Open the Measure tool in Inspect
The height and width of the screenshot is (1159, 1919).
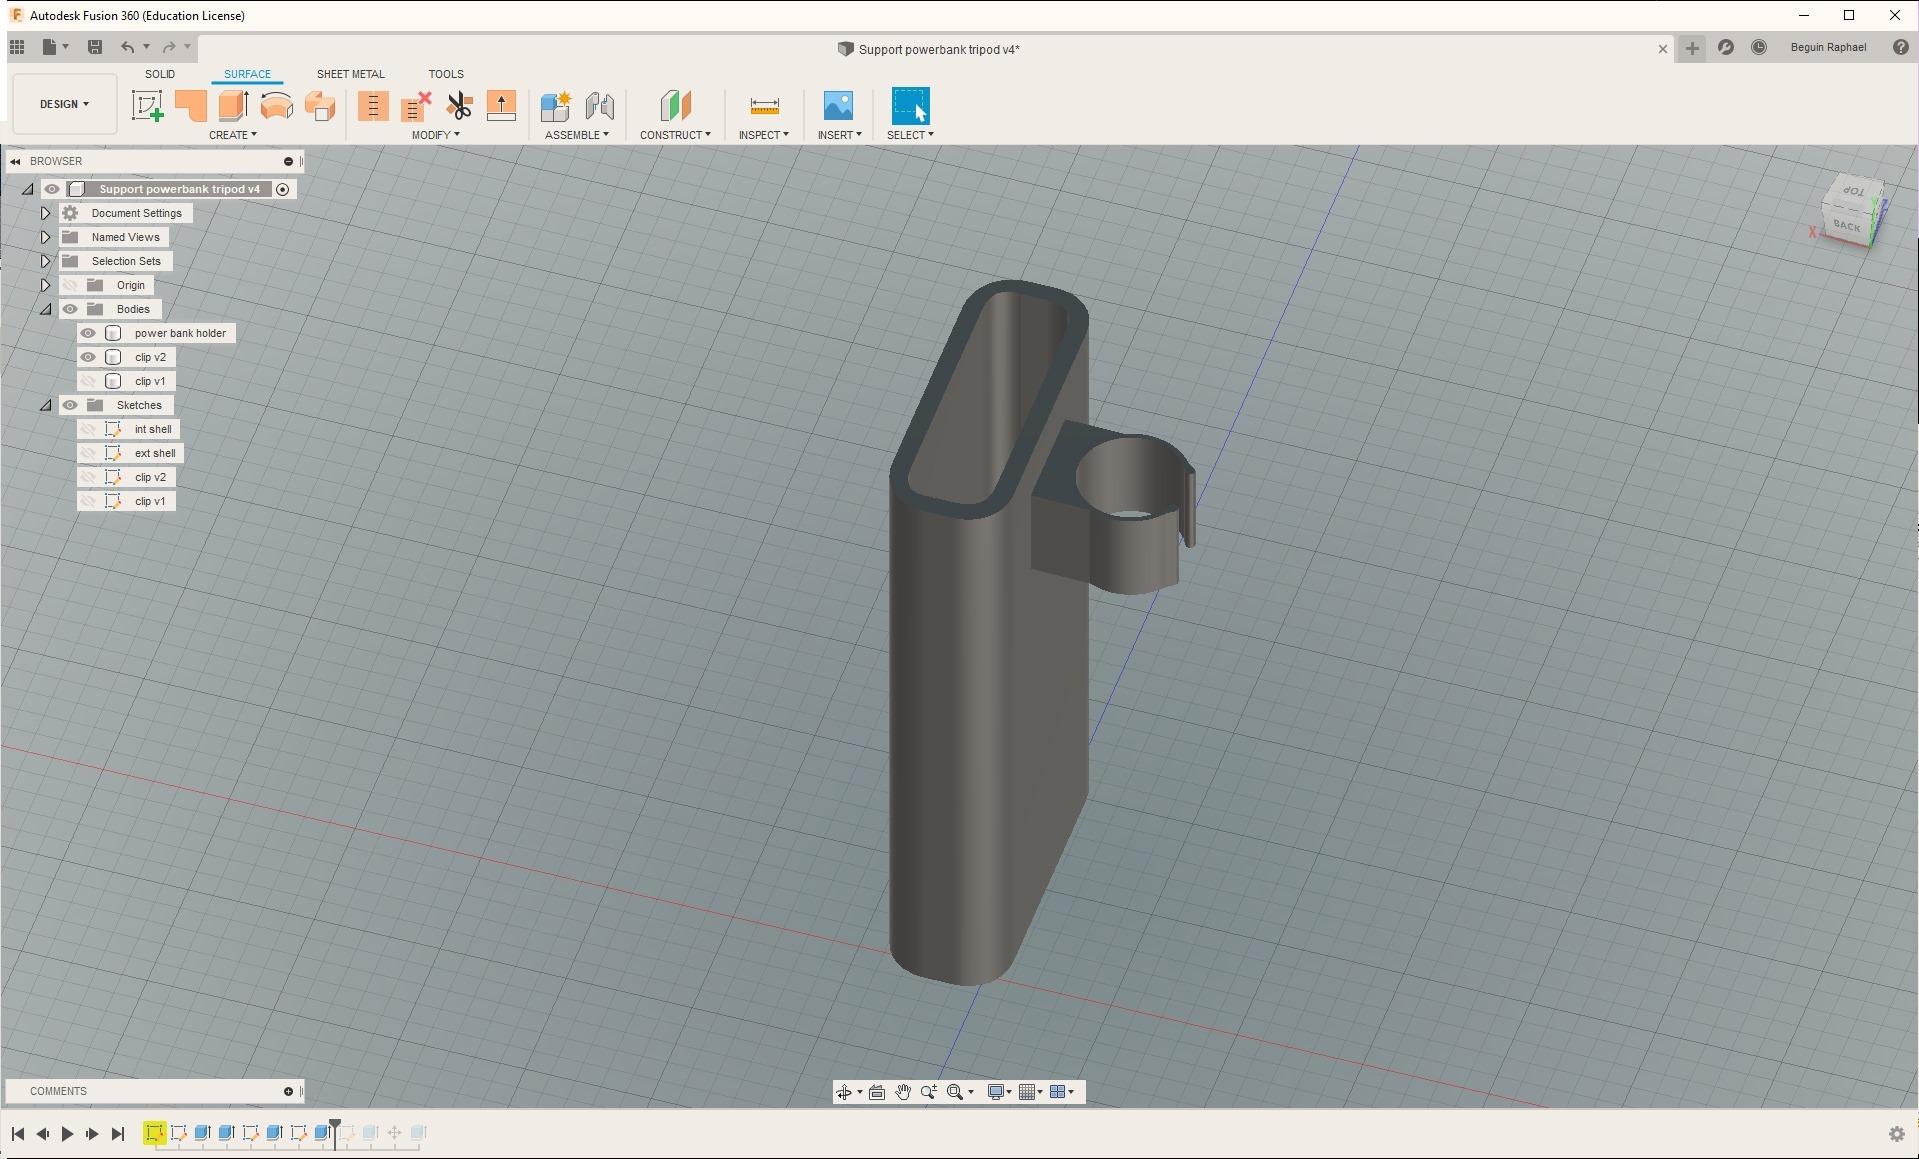click(764, 106)
